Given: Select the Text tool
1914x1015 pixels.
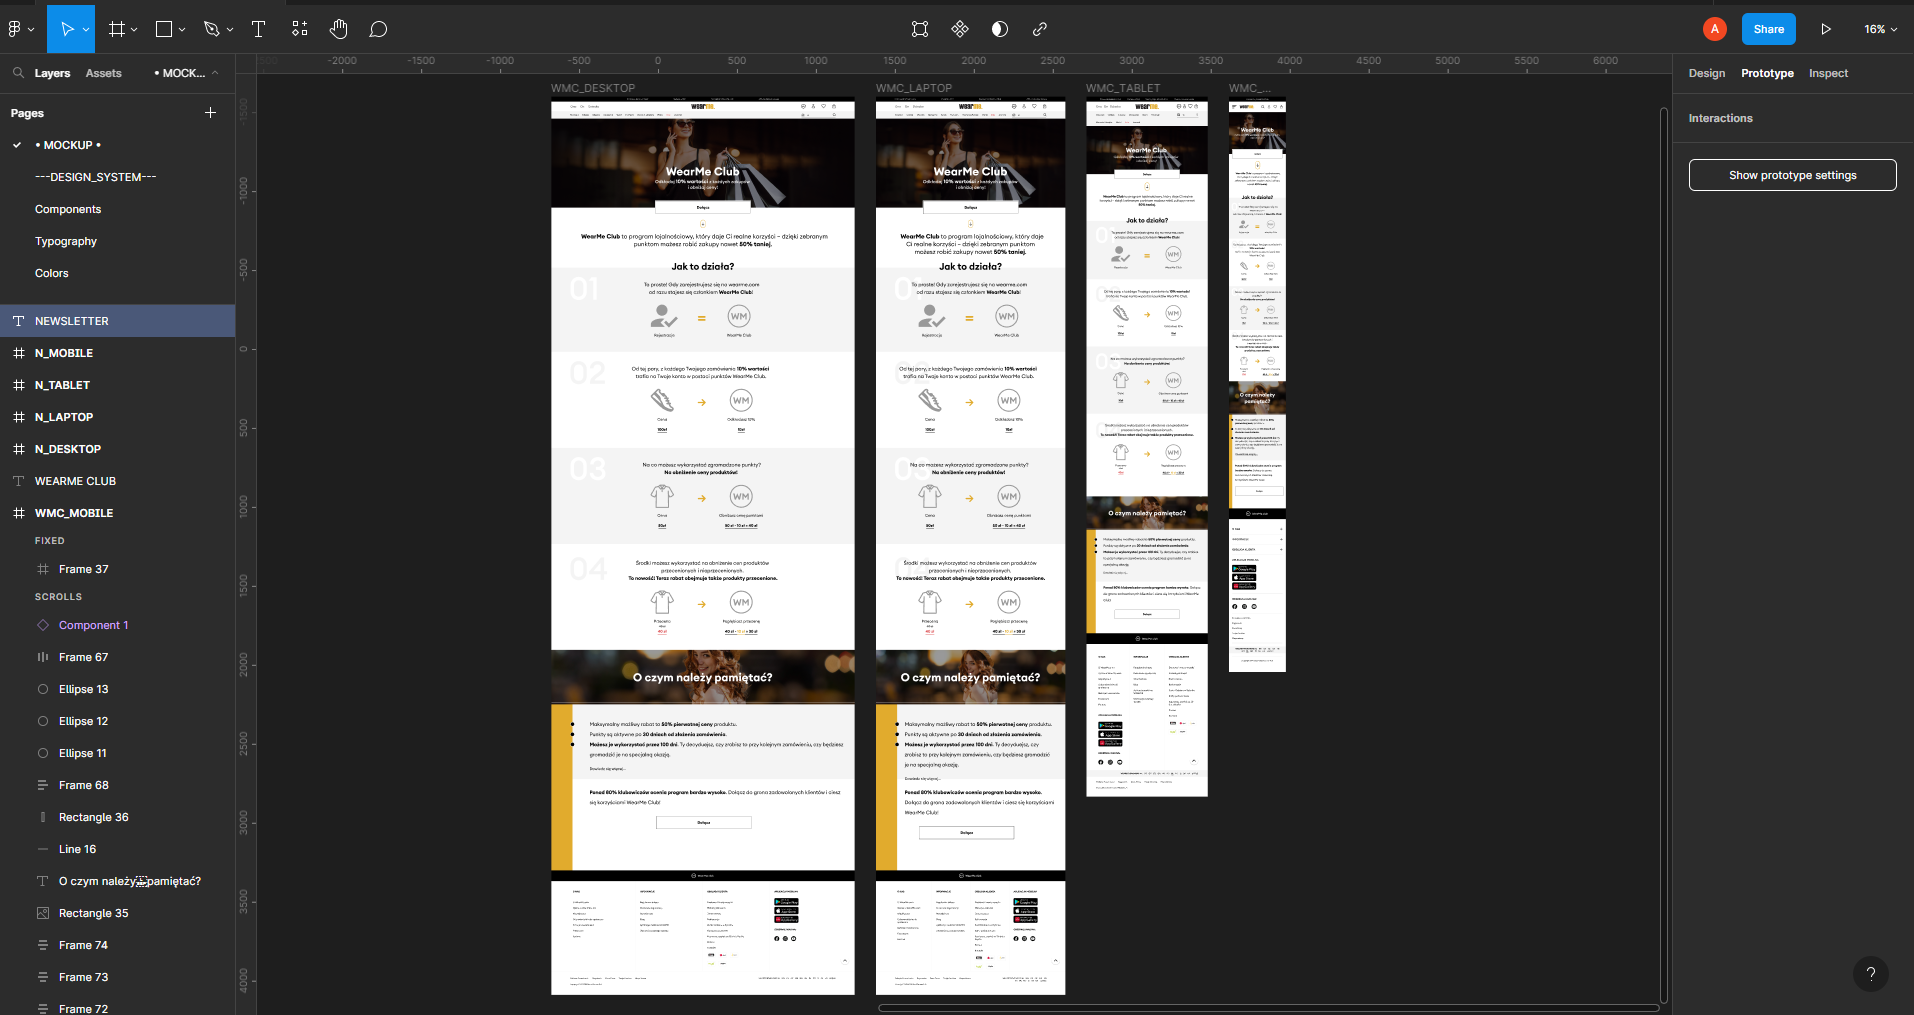Looking at the screenshot, I should [x=258, y=29].
